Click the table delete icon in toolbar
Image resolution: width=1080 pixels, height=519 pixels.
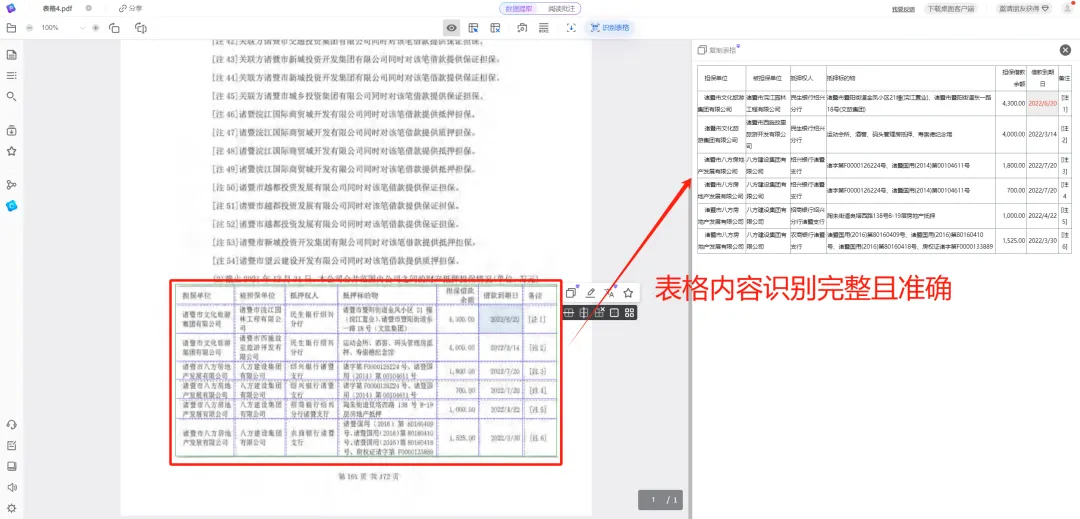click(495, 28)
